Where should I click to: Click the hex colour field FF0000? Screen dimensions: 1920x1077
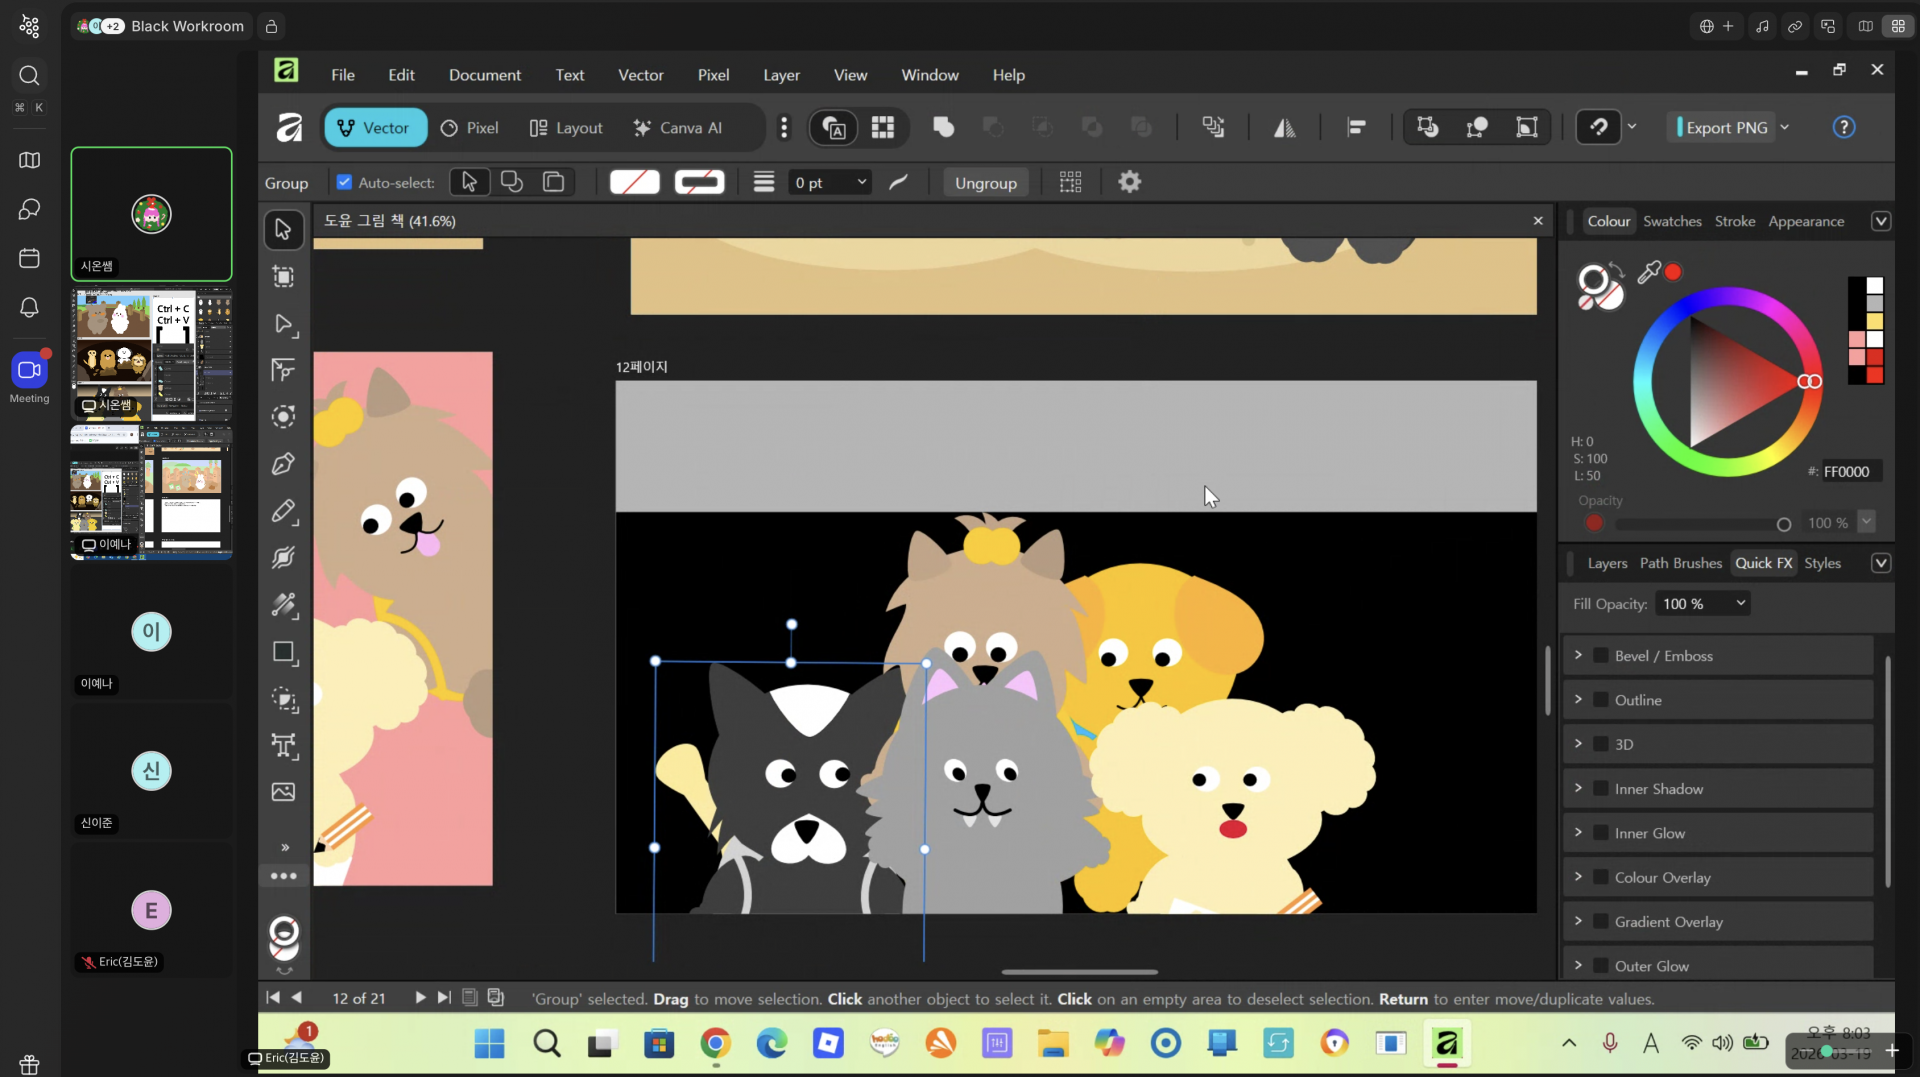1849,472
